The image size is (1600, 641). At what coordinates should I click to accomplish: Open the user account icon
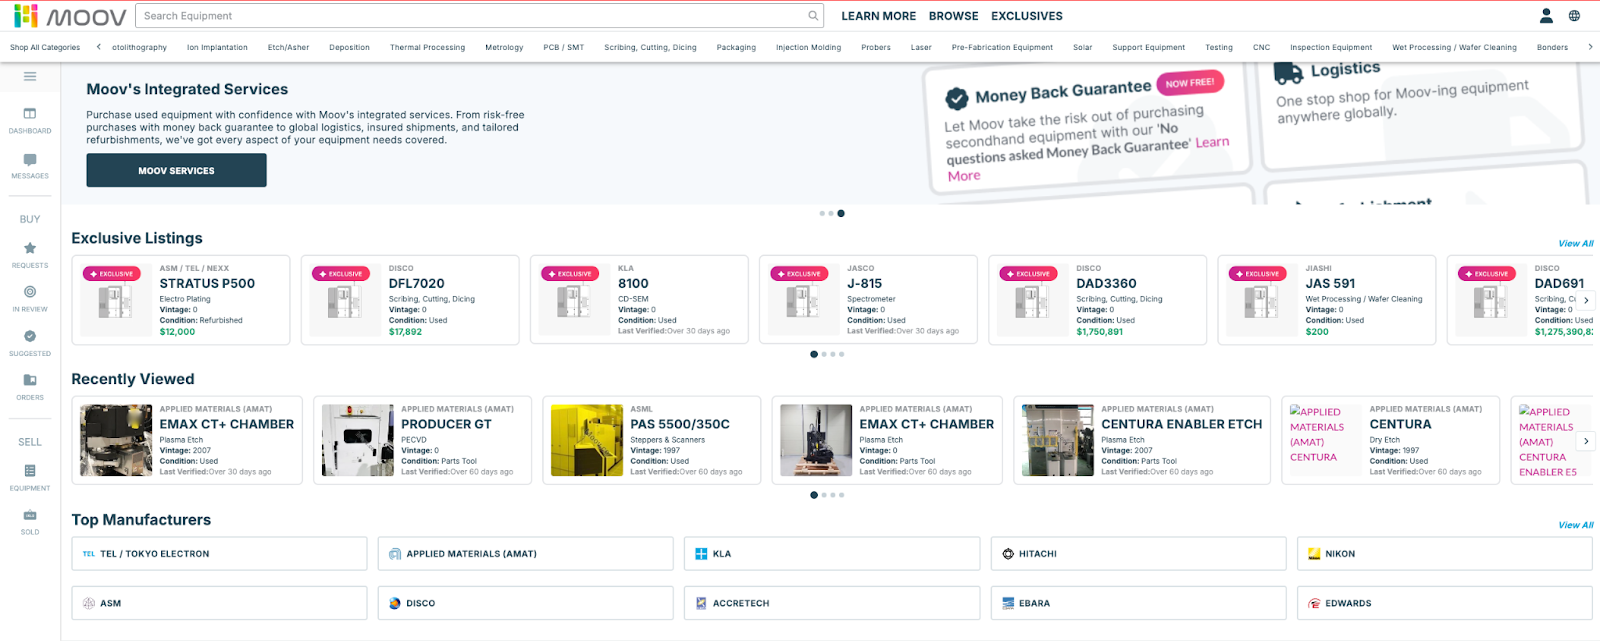[1546, 16]
